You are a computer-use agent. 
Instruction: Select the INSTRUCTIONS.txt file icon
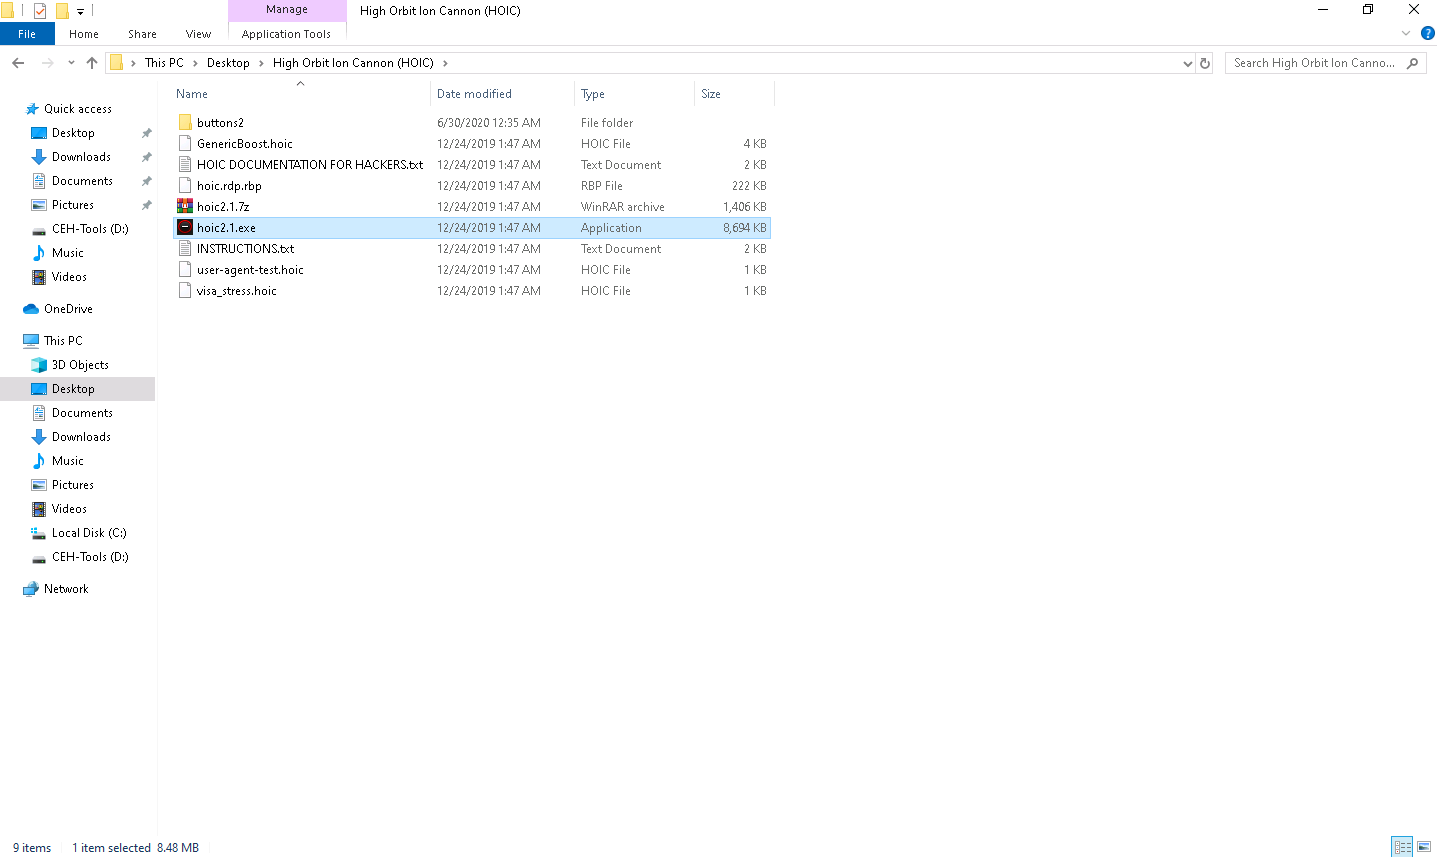[185, 249]
